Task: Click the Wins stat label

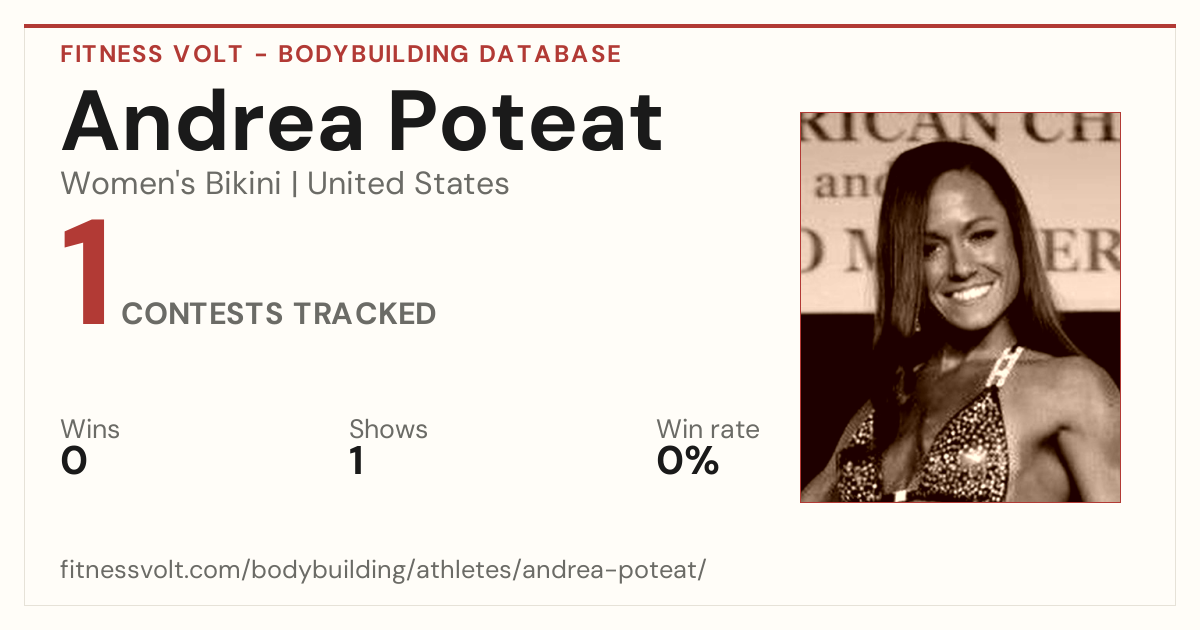Action: [x=90, y=430]
